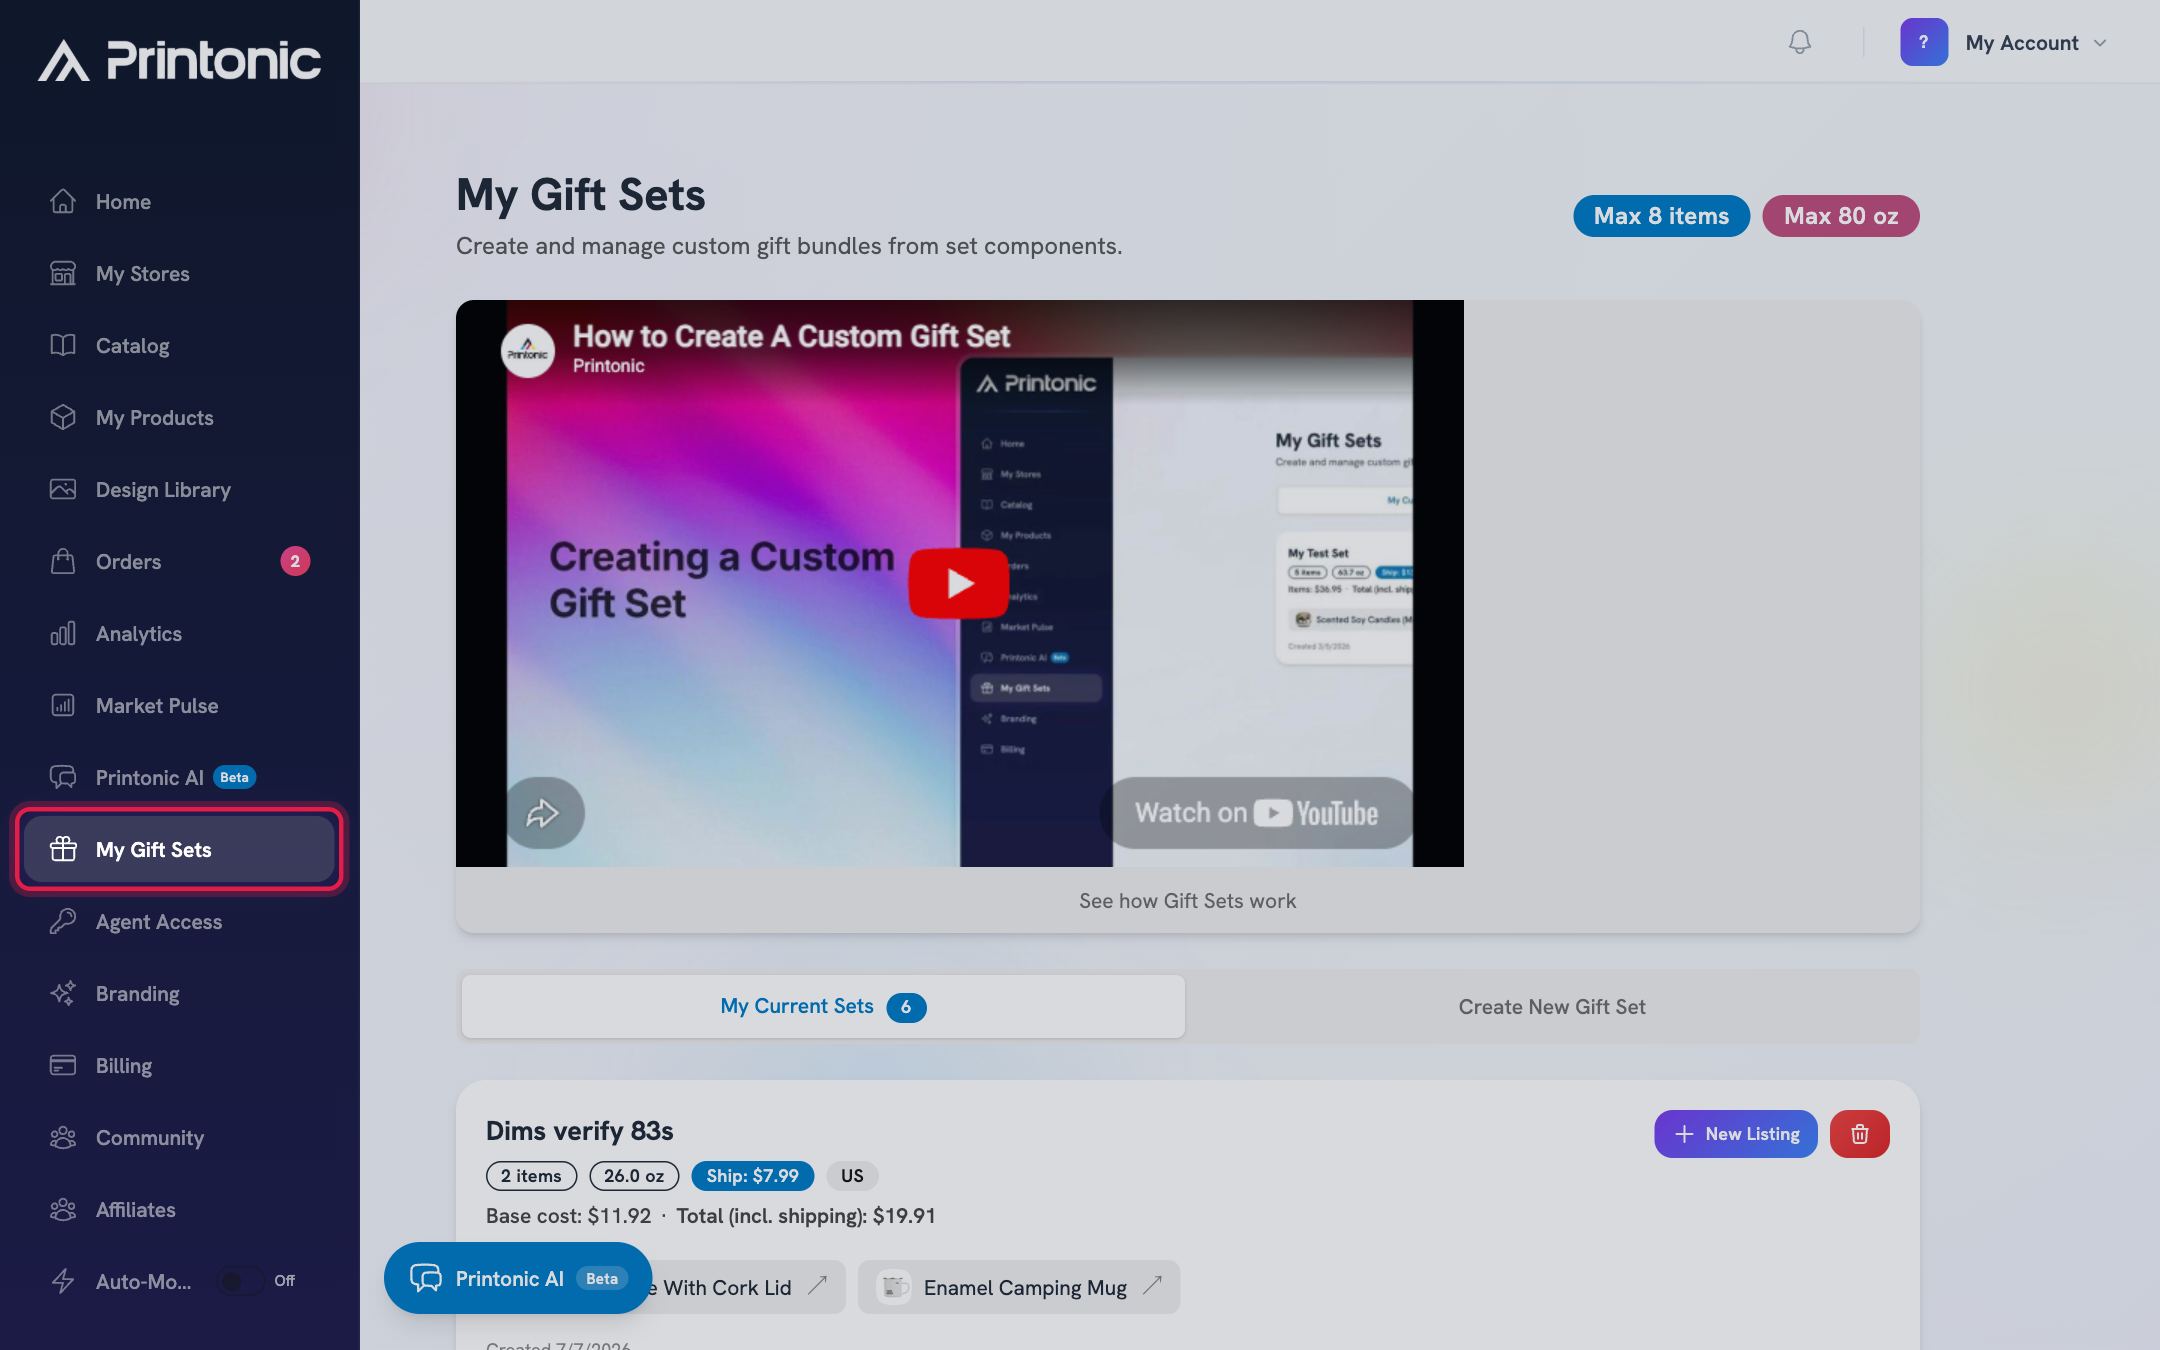Toggle the Auto-Mode switch

241,1281
